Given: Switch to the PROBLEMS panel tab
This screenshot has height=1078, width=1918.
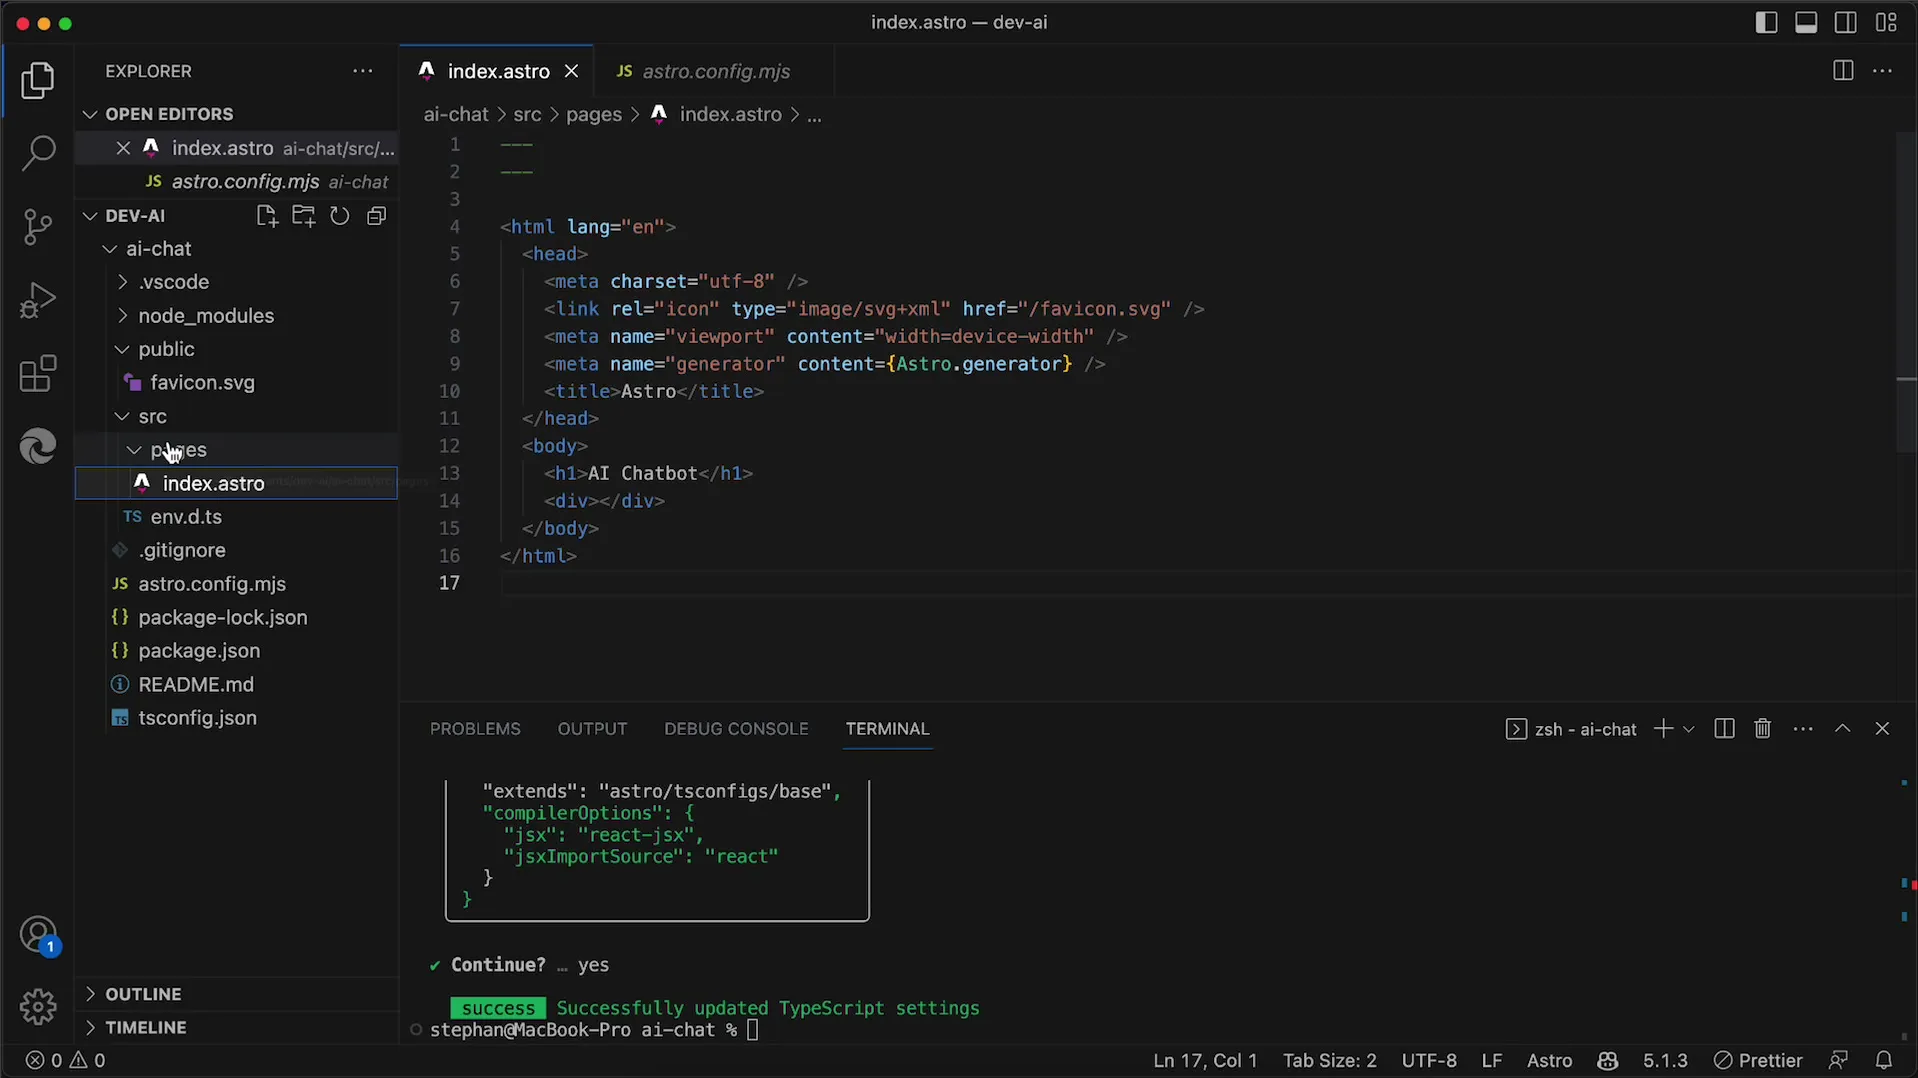Looking at the screenshot, I should [x=475, y=729].
